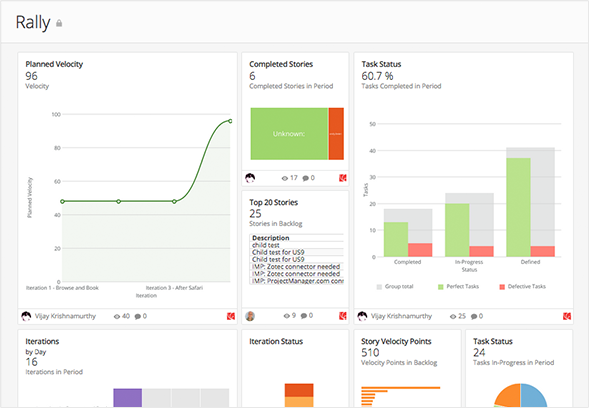Image resolution: width=589 pixels, height=408 pixels.
Task: Click the eye views icon on Planned Velocity card
Action: [117, 317]
